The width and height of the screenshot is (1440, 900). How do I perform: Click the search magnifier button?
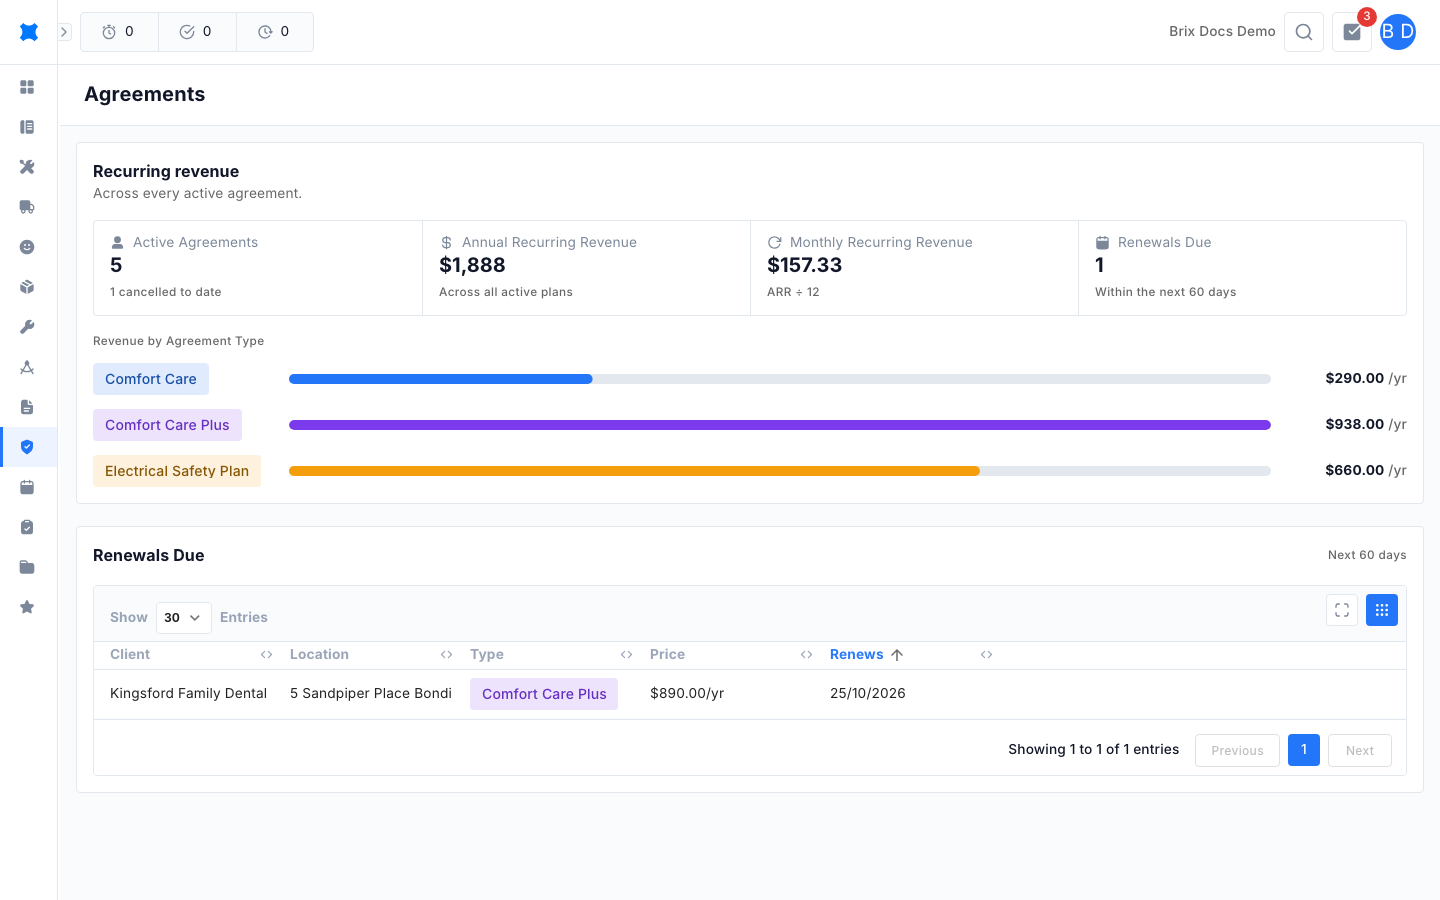1304,32
